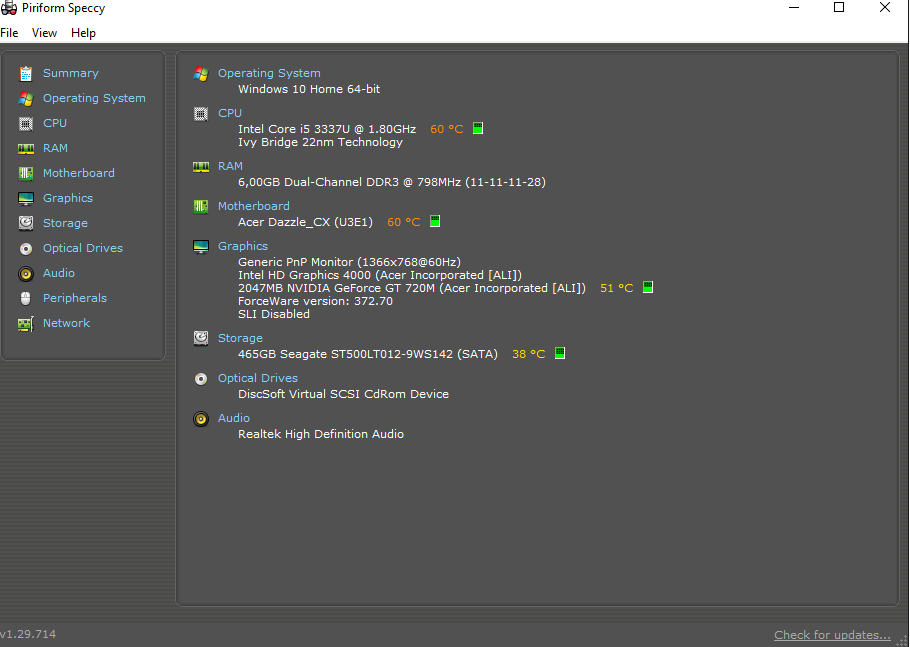Click the Check for updates link
The height and width of the screenshot is (647, 910).
[x=831, y=635]
